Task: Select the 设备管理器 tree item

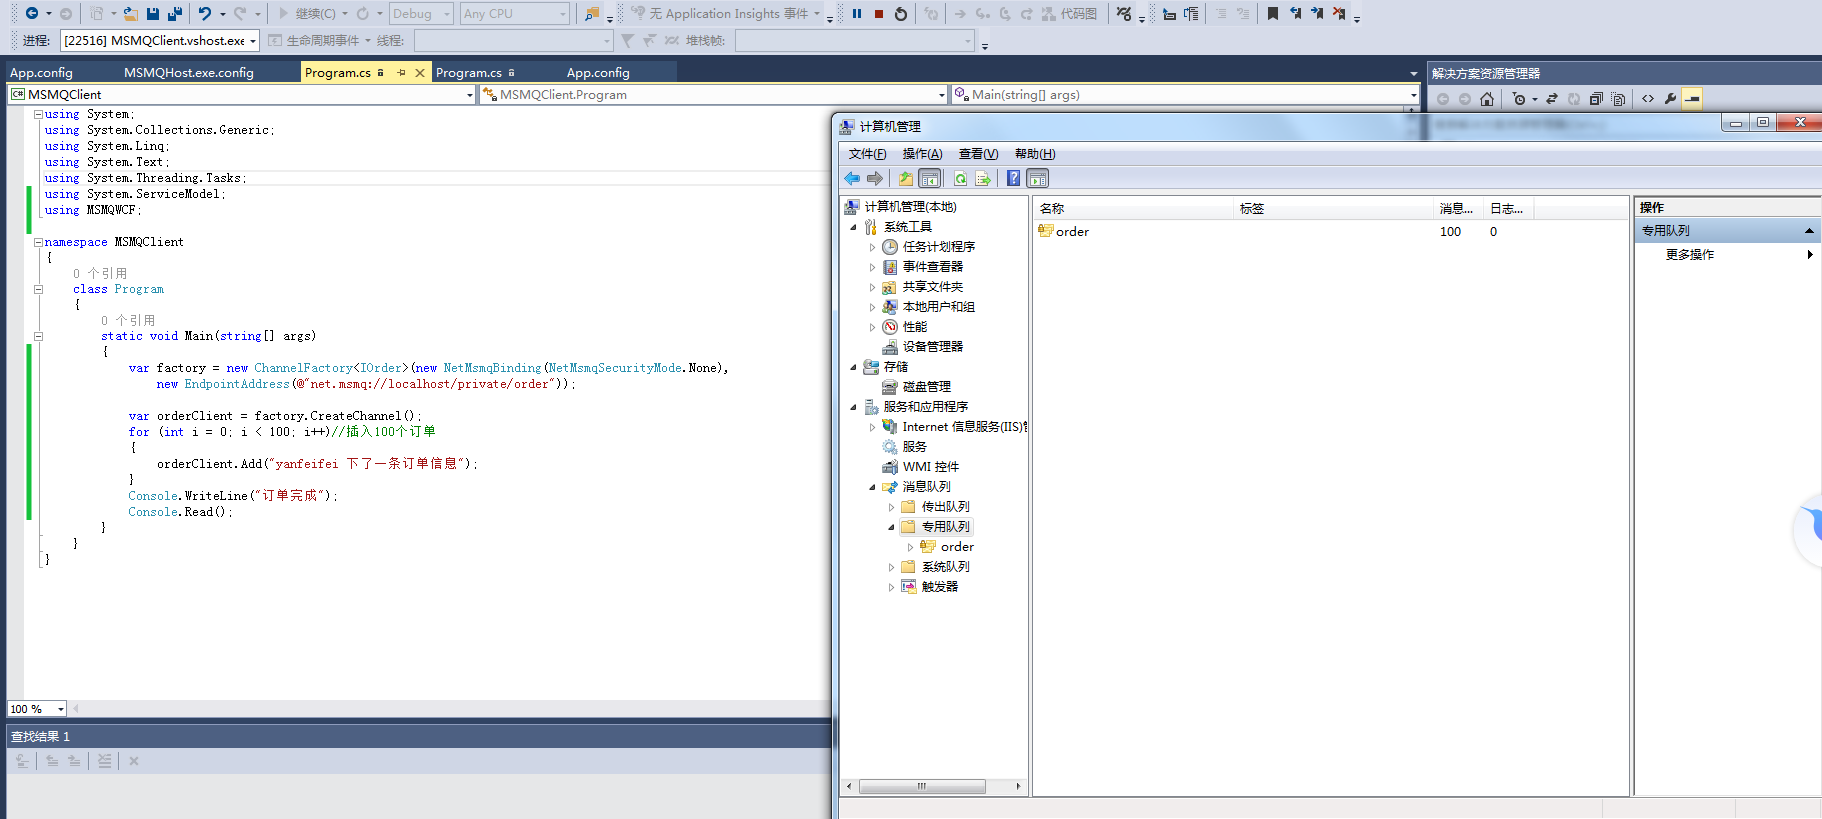Action: pyautogui.click(x=932, y=347)
